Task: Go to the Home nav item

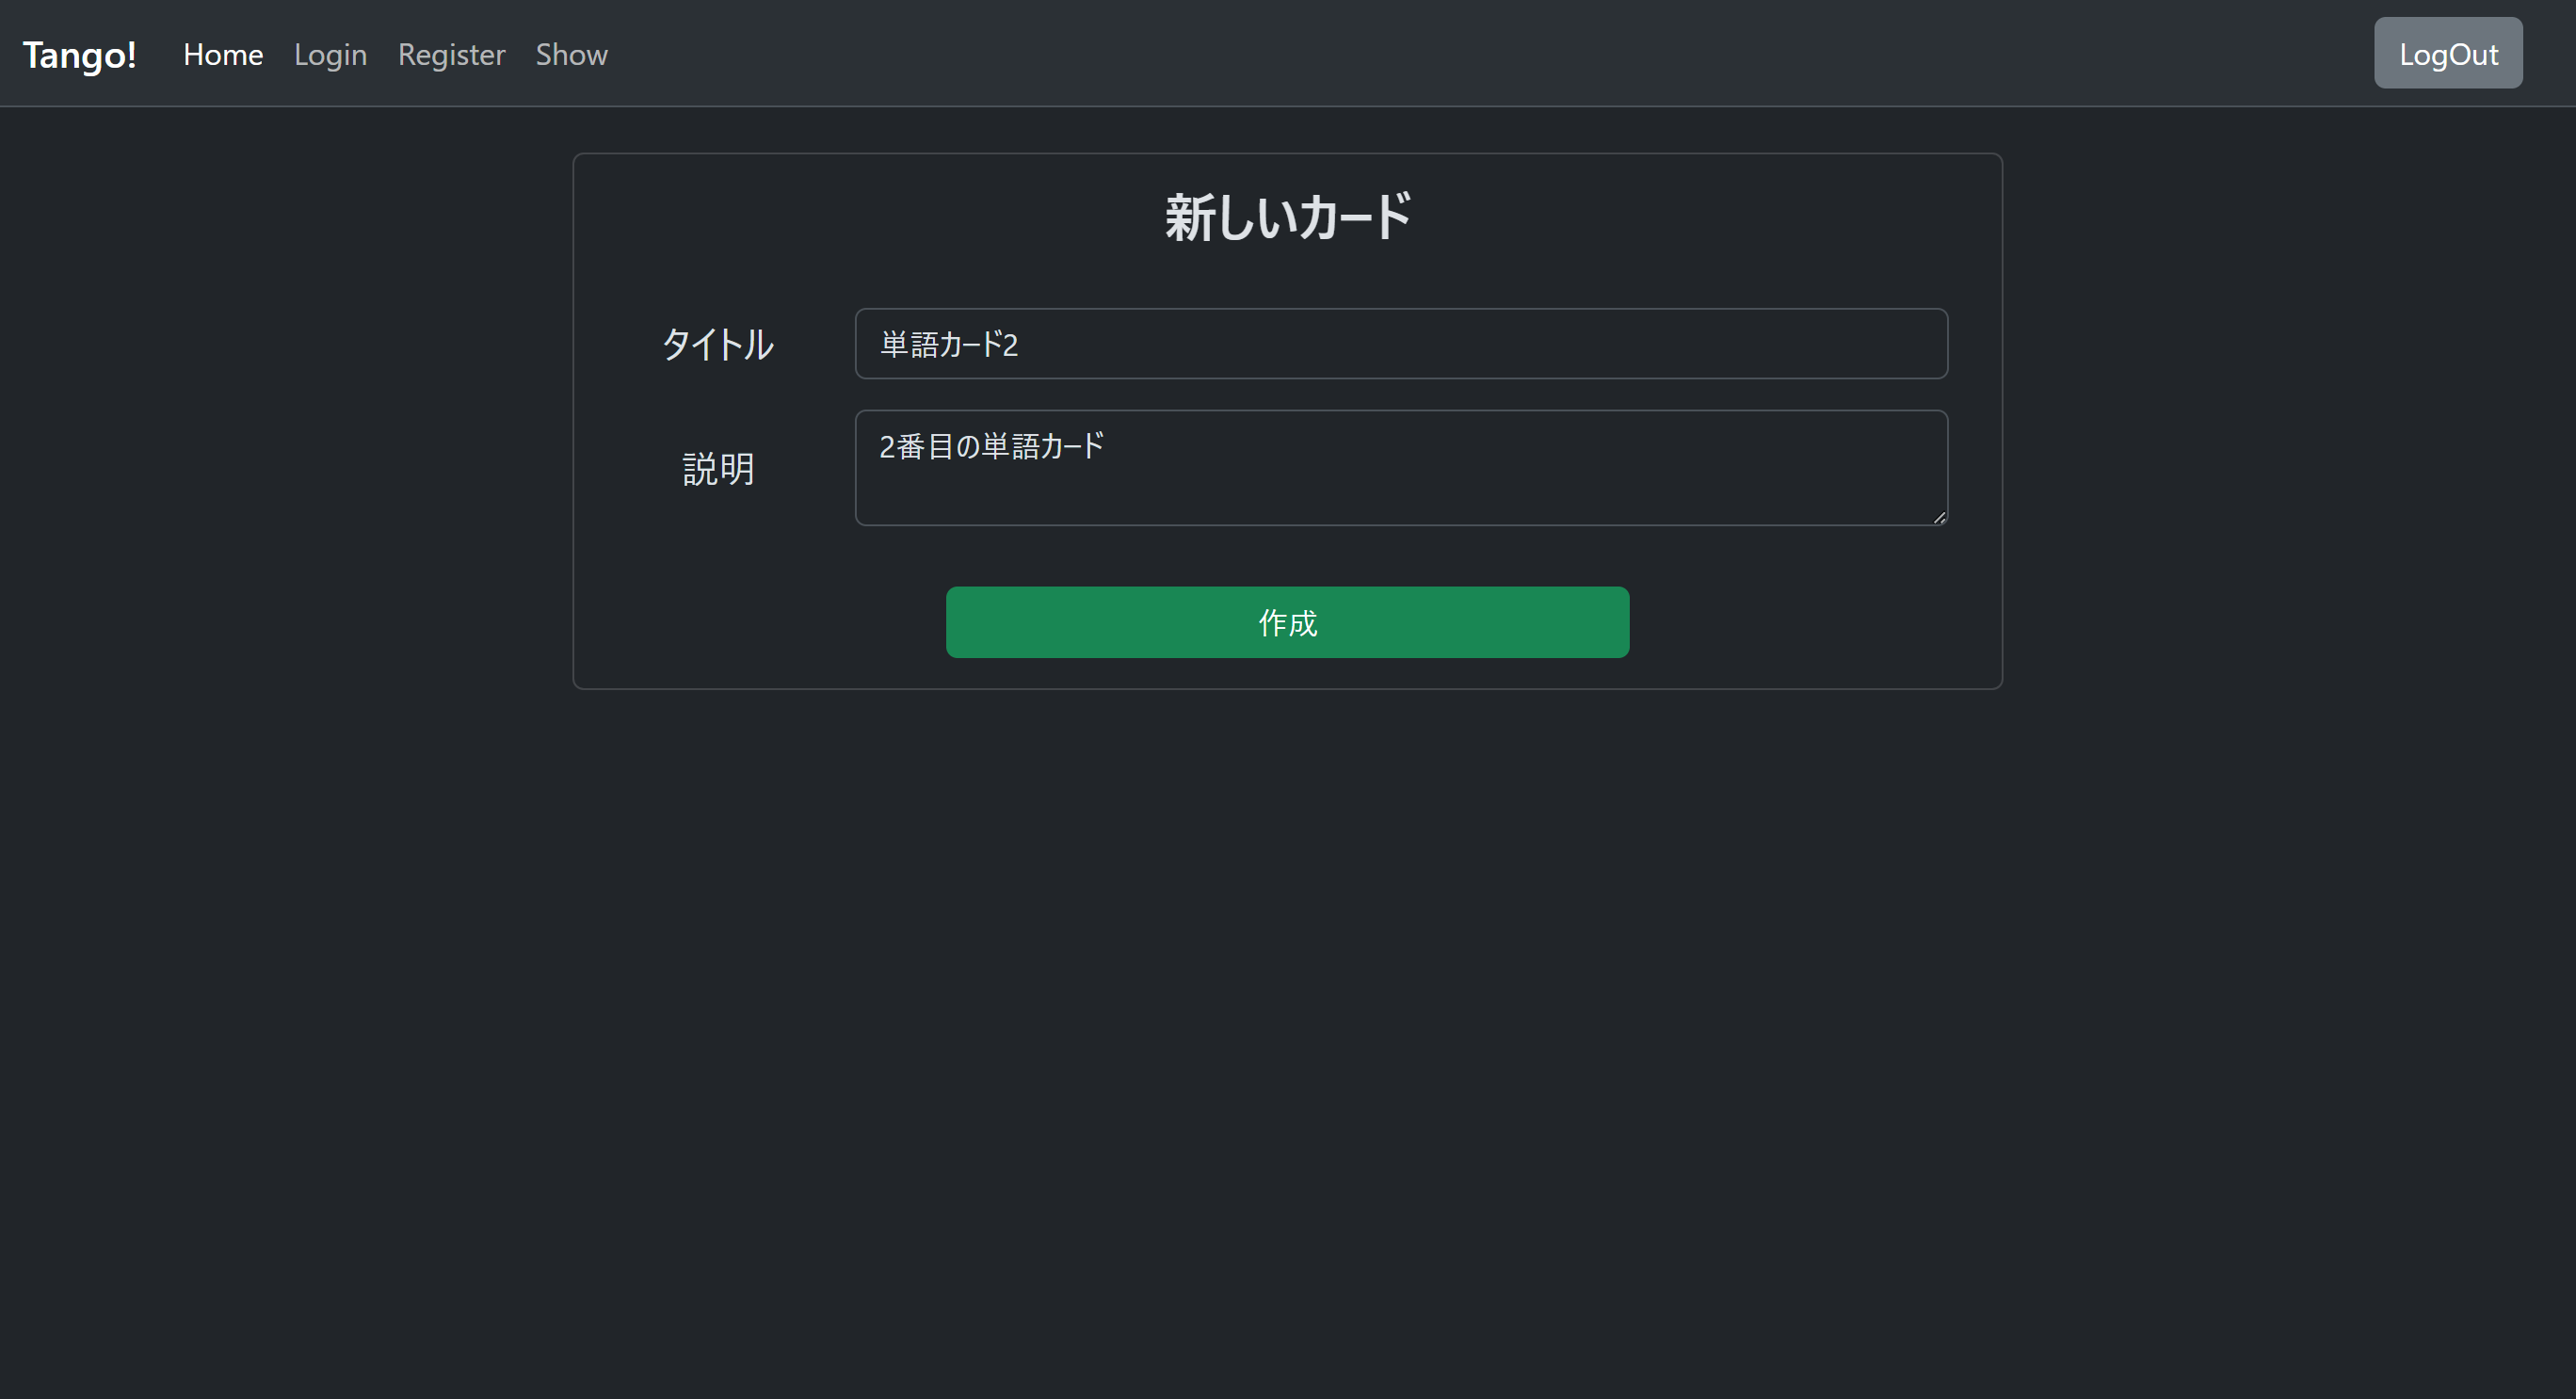Action: tap(223, 54)
